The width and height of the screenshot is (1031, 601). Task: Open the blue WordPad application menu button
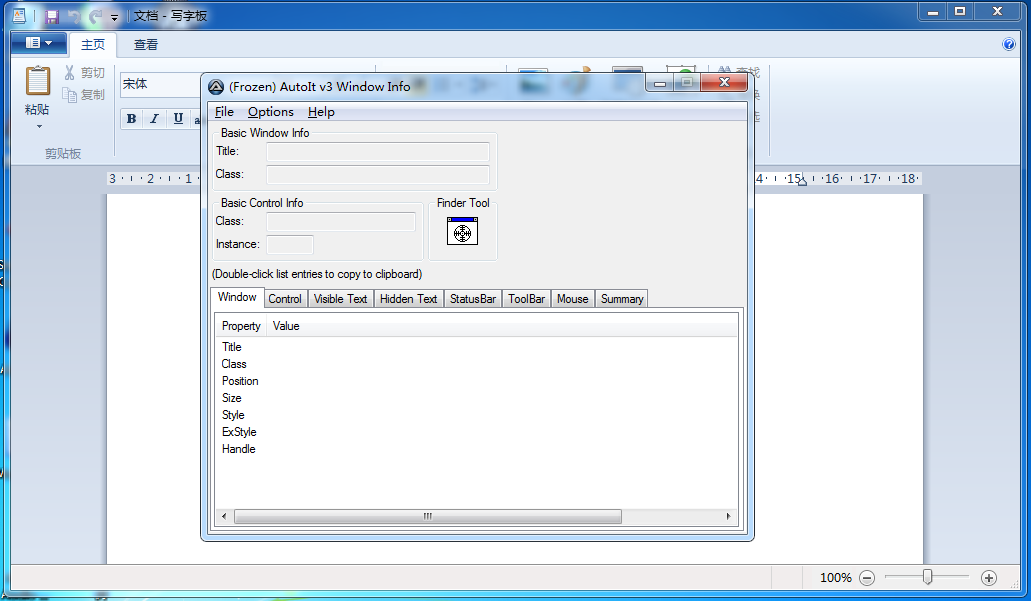tap(39, 43)
